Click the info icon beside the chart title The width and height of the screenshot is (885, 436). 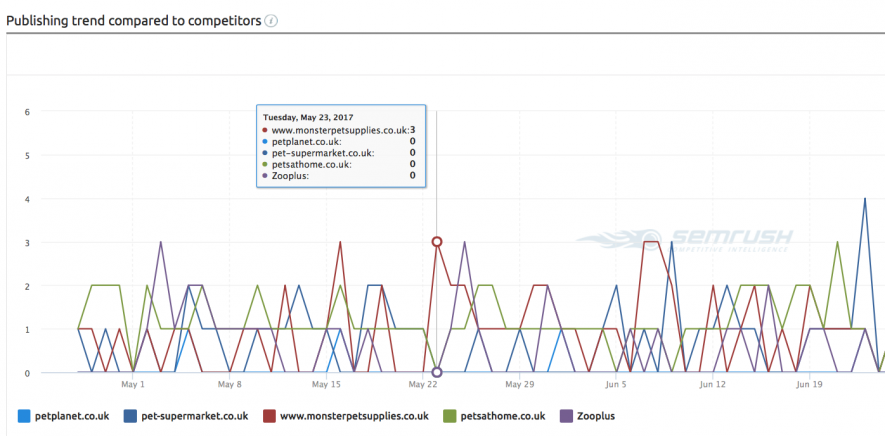(271, 21)
